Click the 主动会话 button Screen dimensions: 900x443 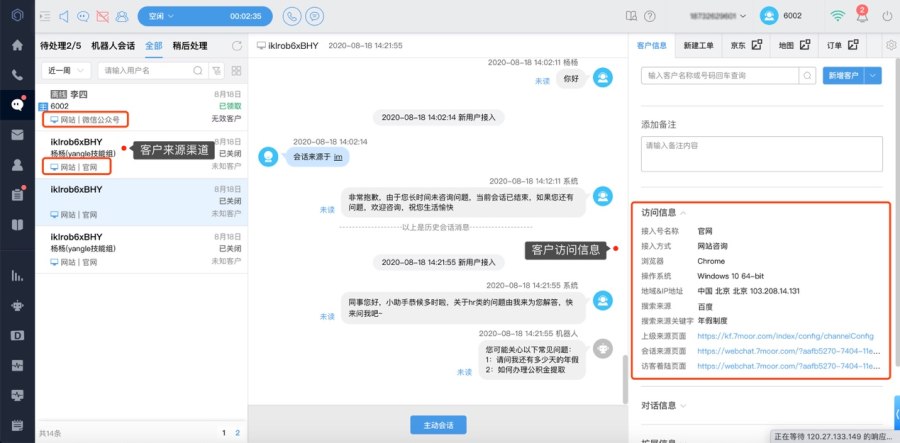(x=438, y=425)
